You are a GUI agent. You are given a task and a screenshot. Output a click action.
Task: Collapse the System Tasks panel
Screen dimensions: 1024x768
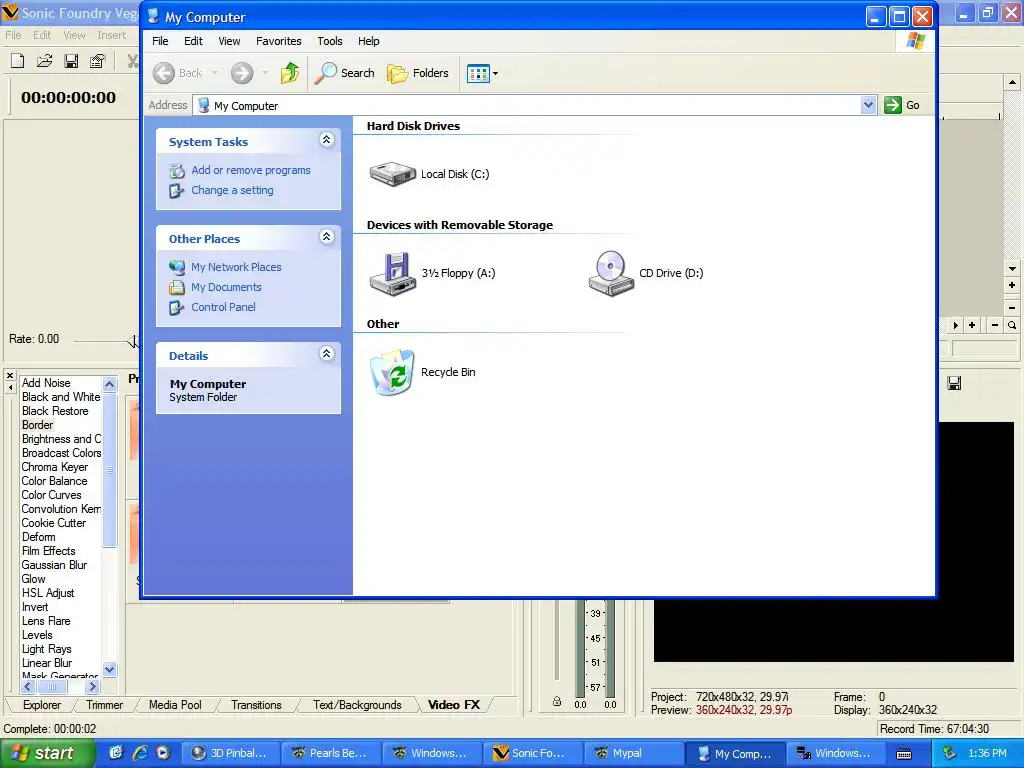pos(327,140)
